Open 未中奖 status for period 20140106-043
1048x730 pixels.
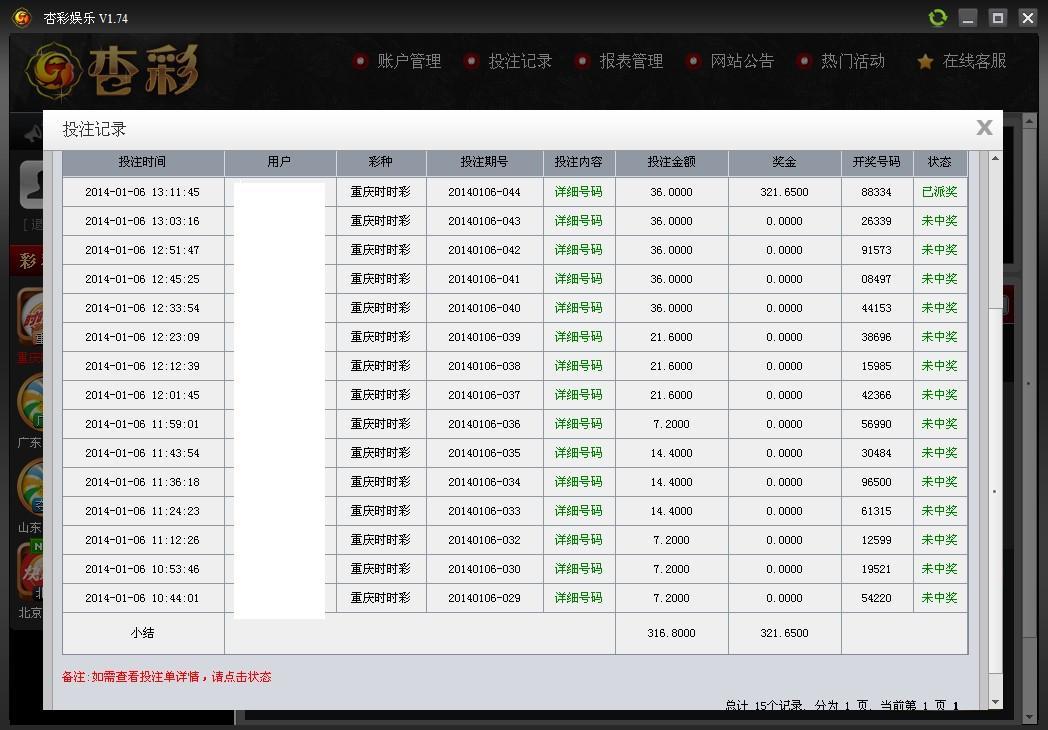pyautogui.click(x=937, y=221)
